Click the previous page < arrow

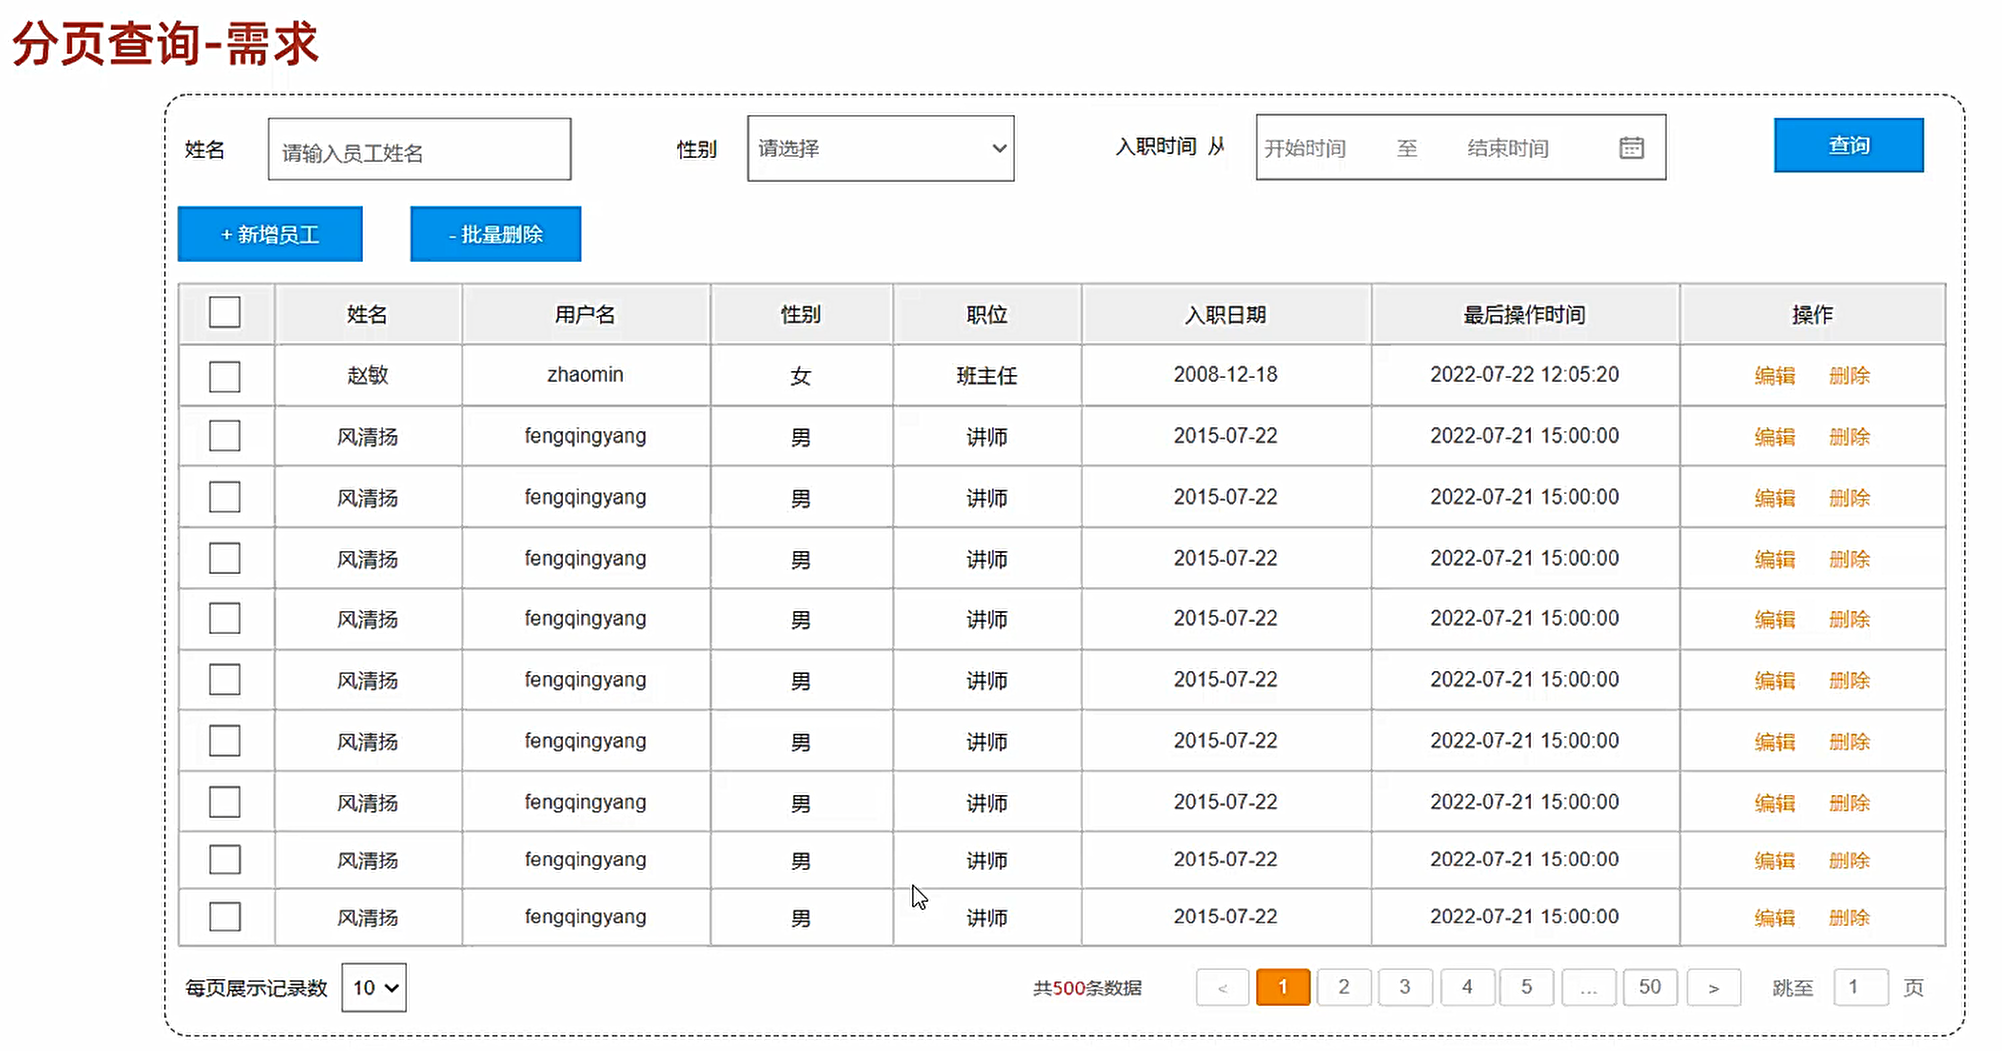(x=1222, y=987)
